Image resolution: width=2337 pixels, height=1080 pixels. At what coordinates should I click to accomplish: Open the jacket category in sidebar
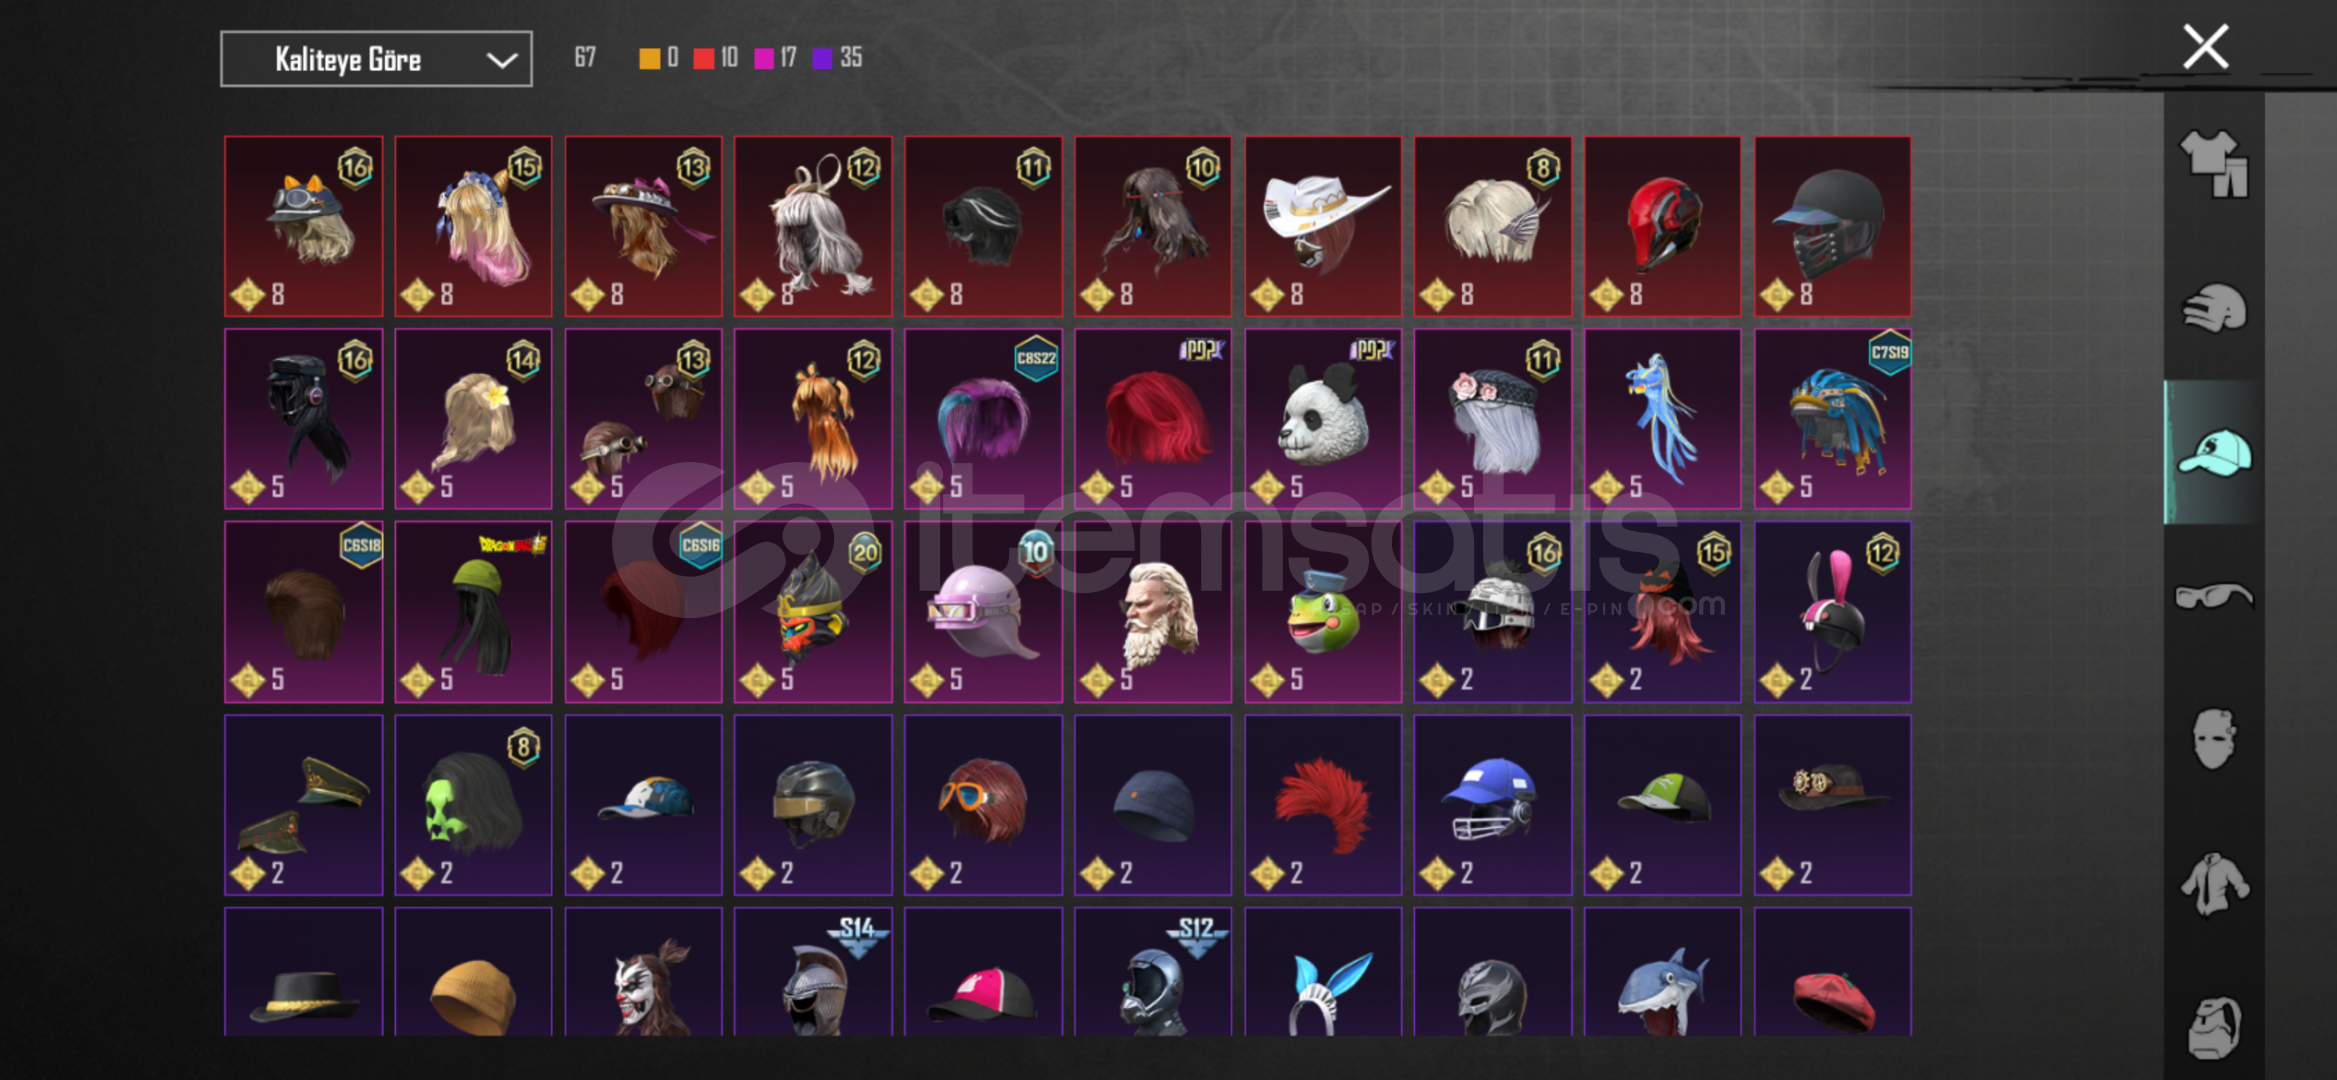pos(2214,884)
